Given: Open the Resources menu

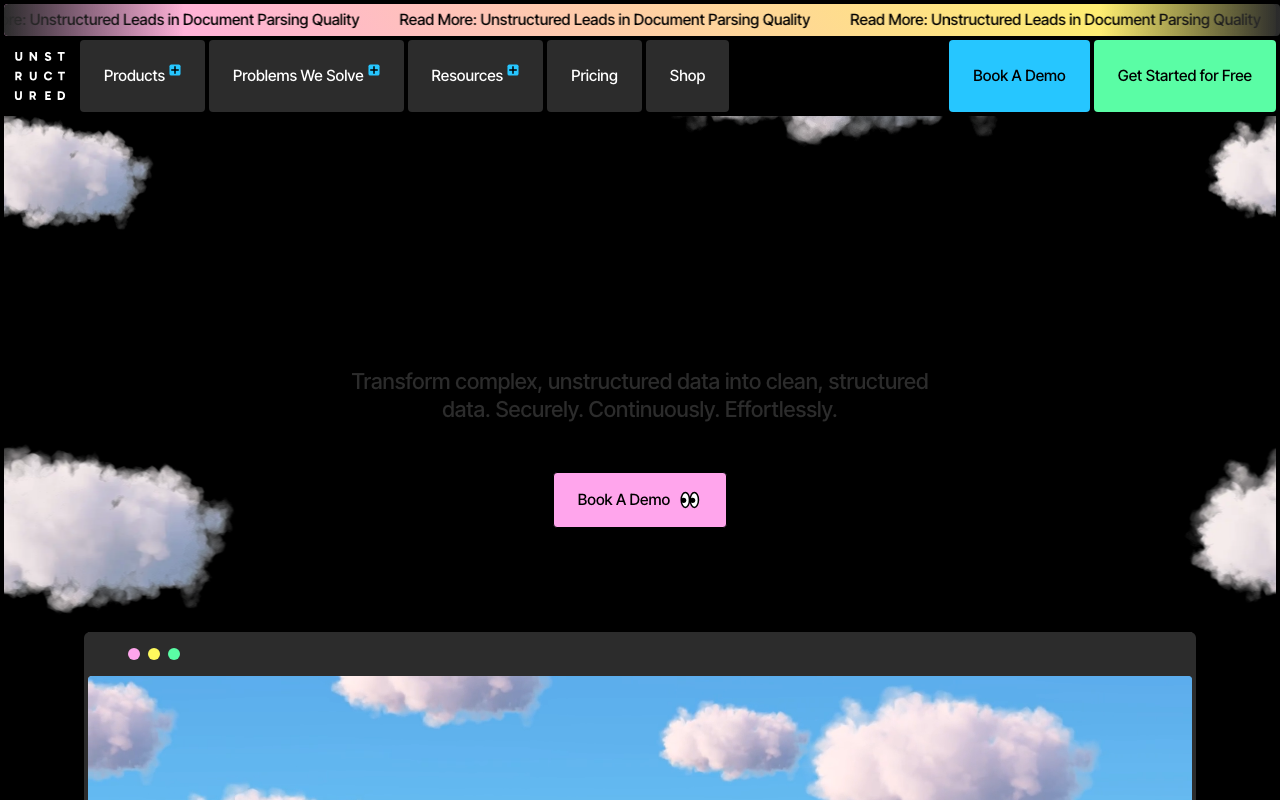Looking at the screenshot, I should pos(475,76).
